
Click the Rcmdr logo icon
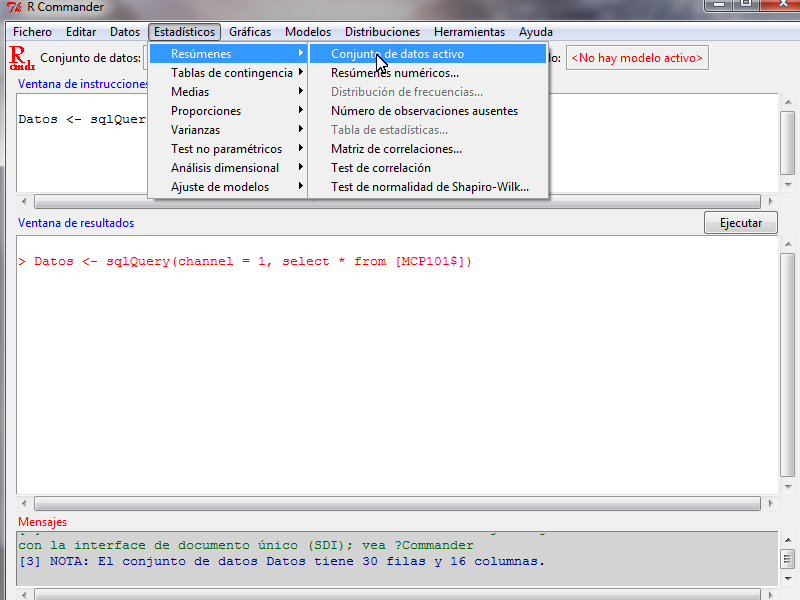tap(22, 58)
